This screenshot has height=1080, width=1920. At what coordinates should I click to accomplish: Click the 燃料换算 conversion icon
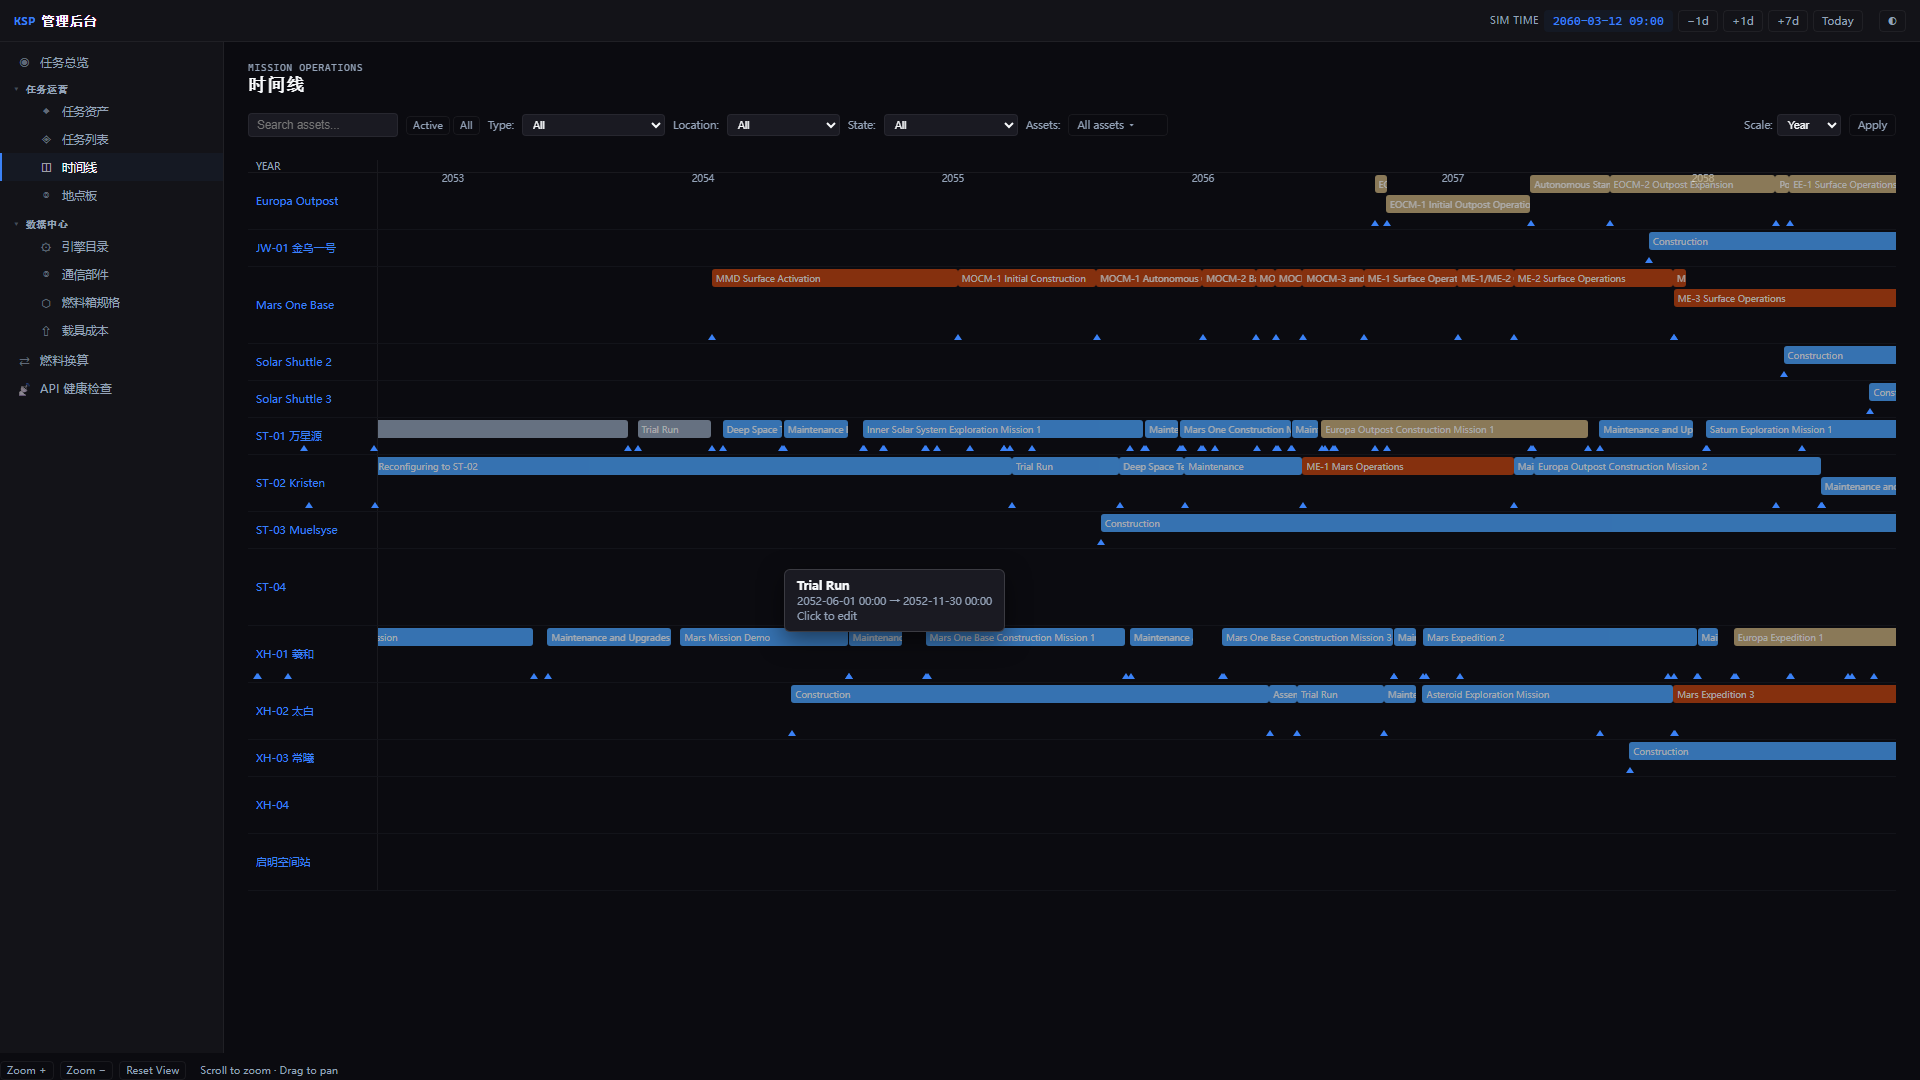tap(24, 360)
